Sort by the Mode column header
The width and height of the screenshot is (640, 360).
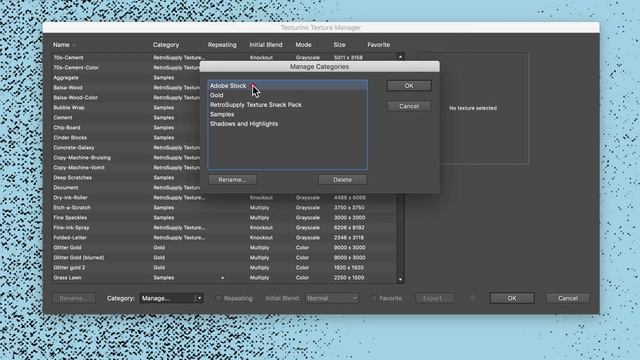click(303, 44)
